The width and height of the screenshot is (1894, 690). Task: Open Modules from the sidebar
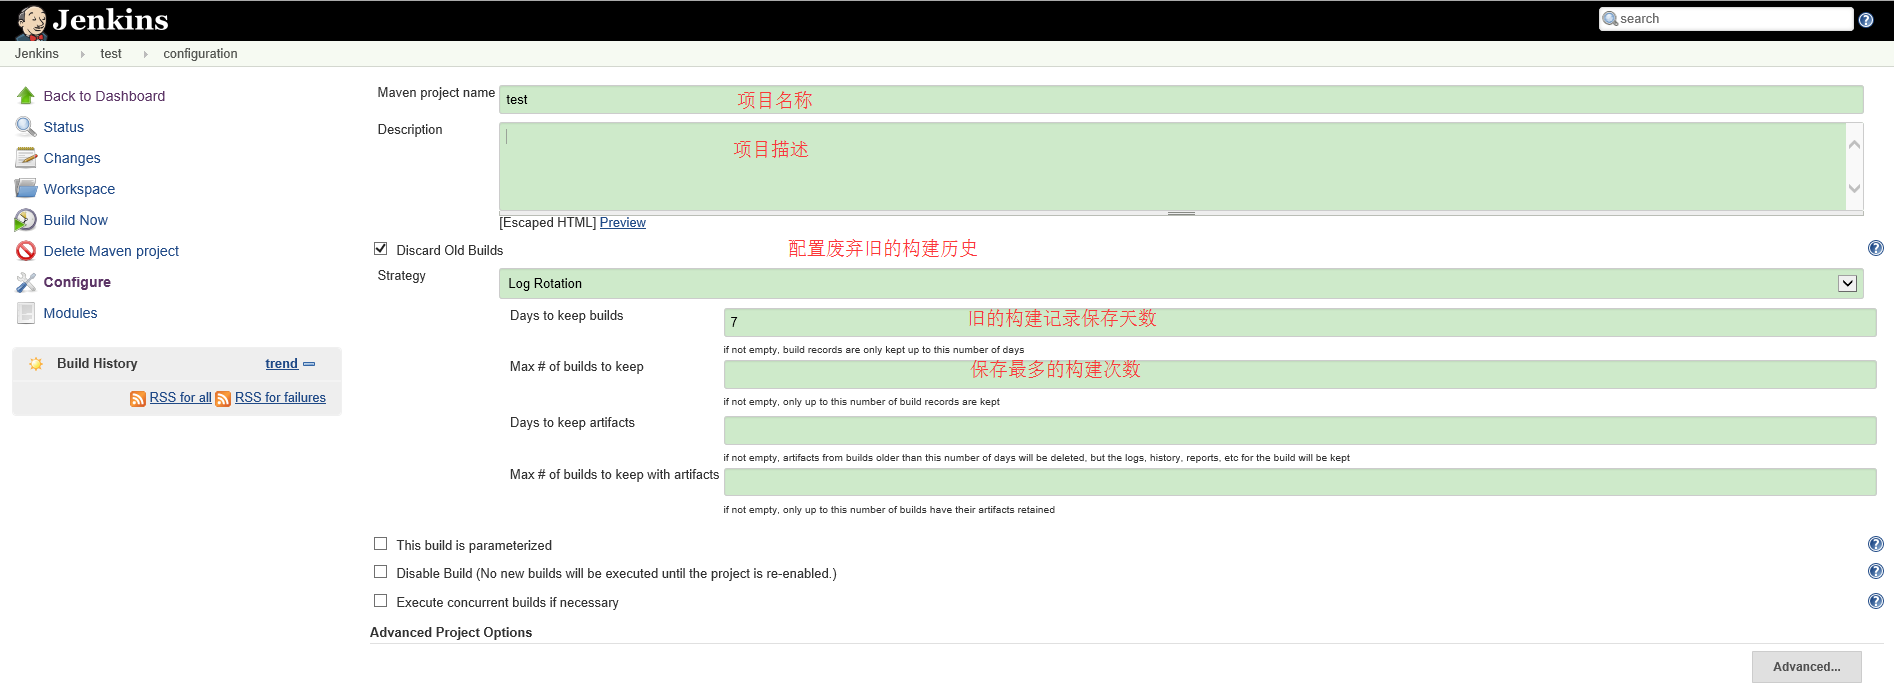tap(70, 313)
